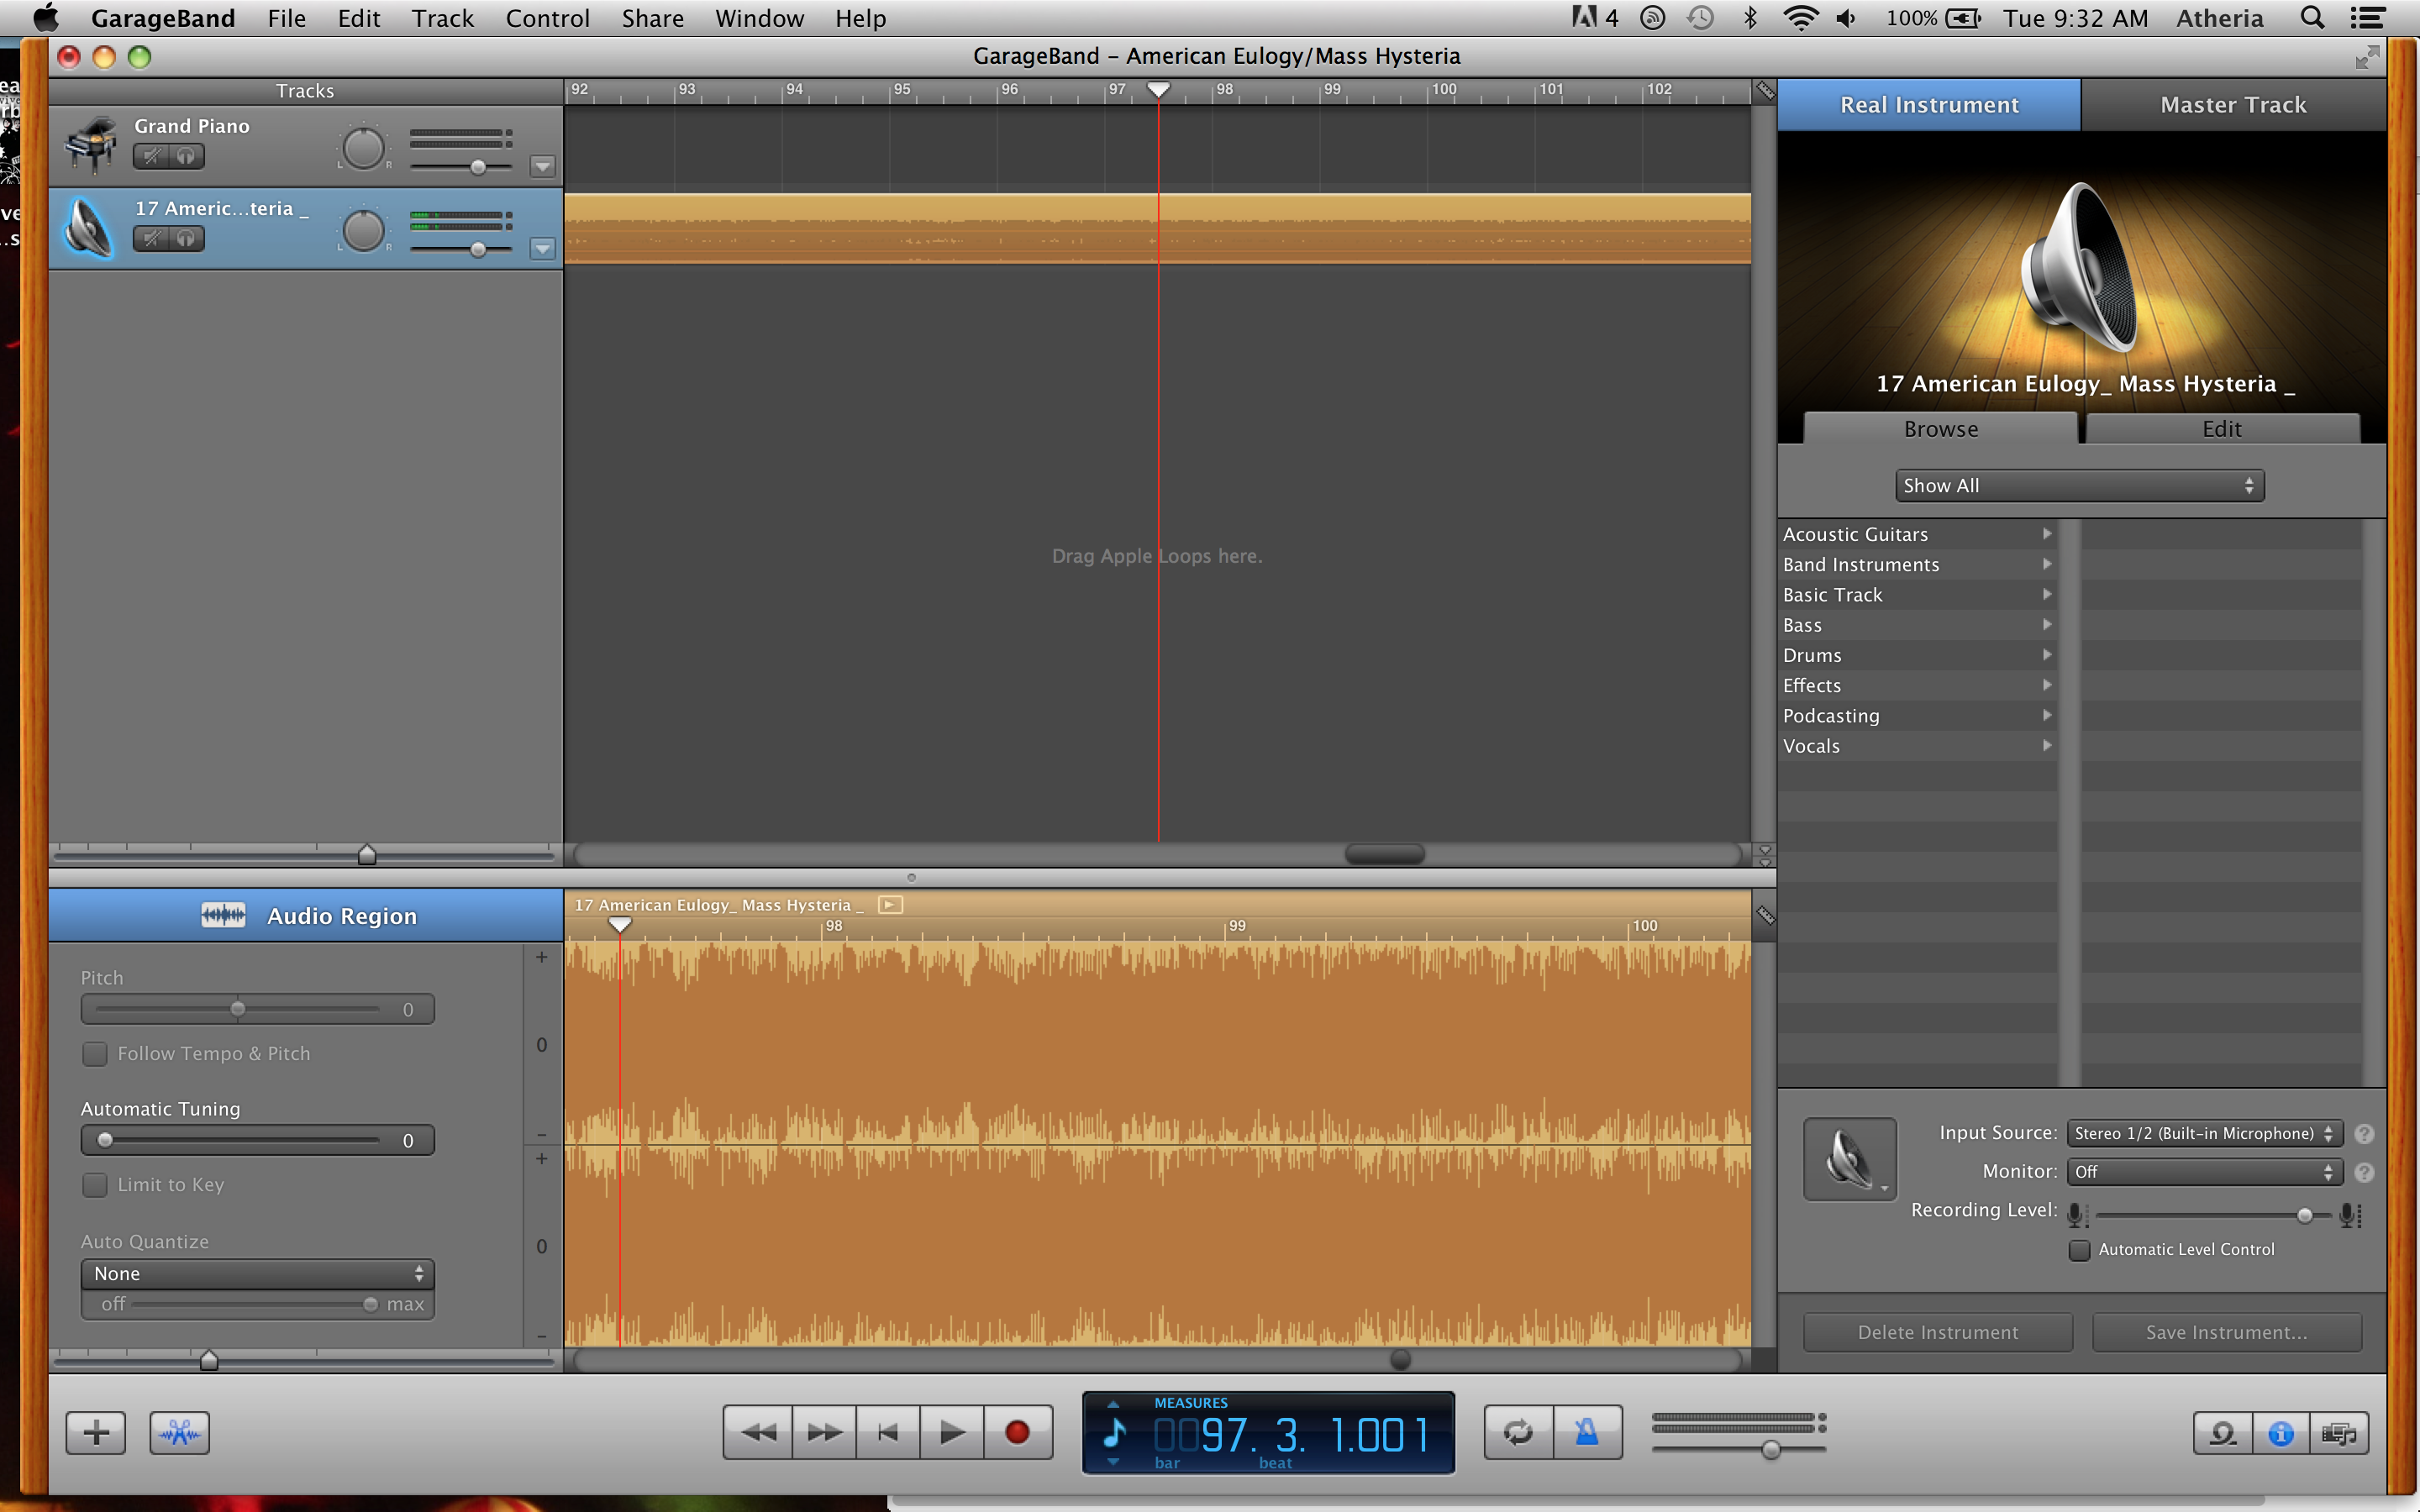This screenshot has height=1512, width=2420.
Task: Solo the Grand Piano track
Action: tap(187, 156)
